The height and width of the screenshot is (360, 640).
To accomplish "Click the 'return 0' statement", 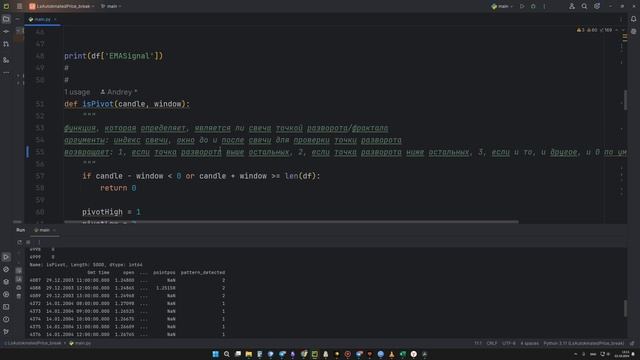I will (118, 188).
